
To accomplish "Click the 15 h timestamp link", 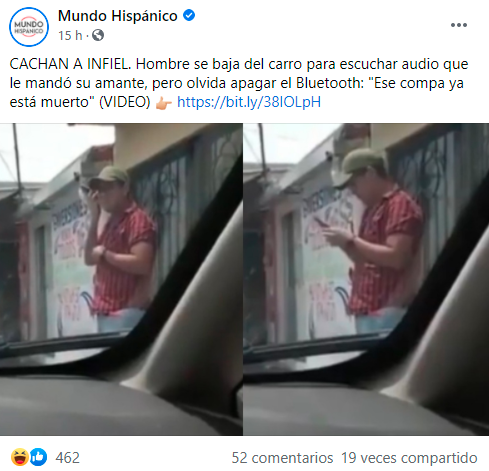I will click(70, 35).
